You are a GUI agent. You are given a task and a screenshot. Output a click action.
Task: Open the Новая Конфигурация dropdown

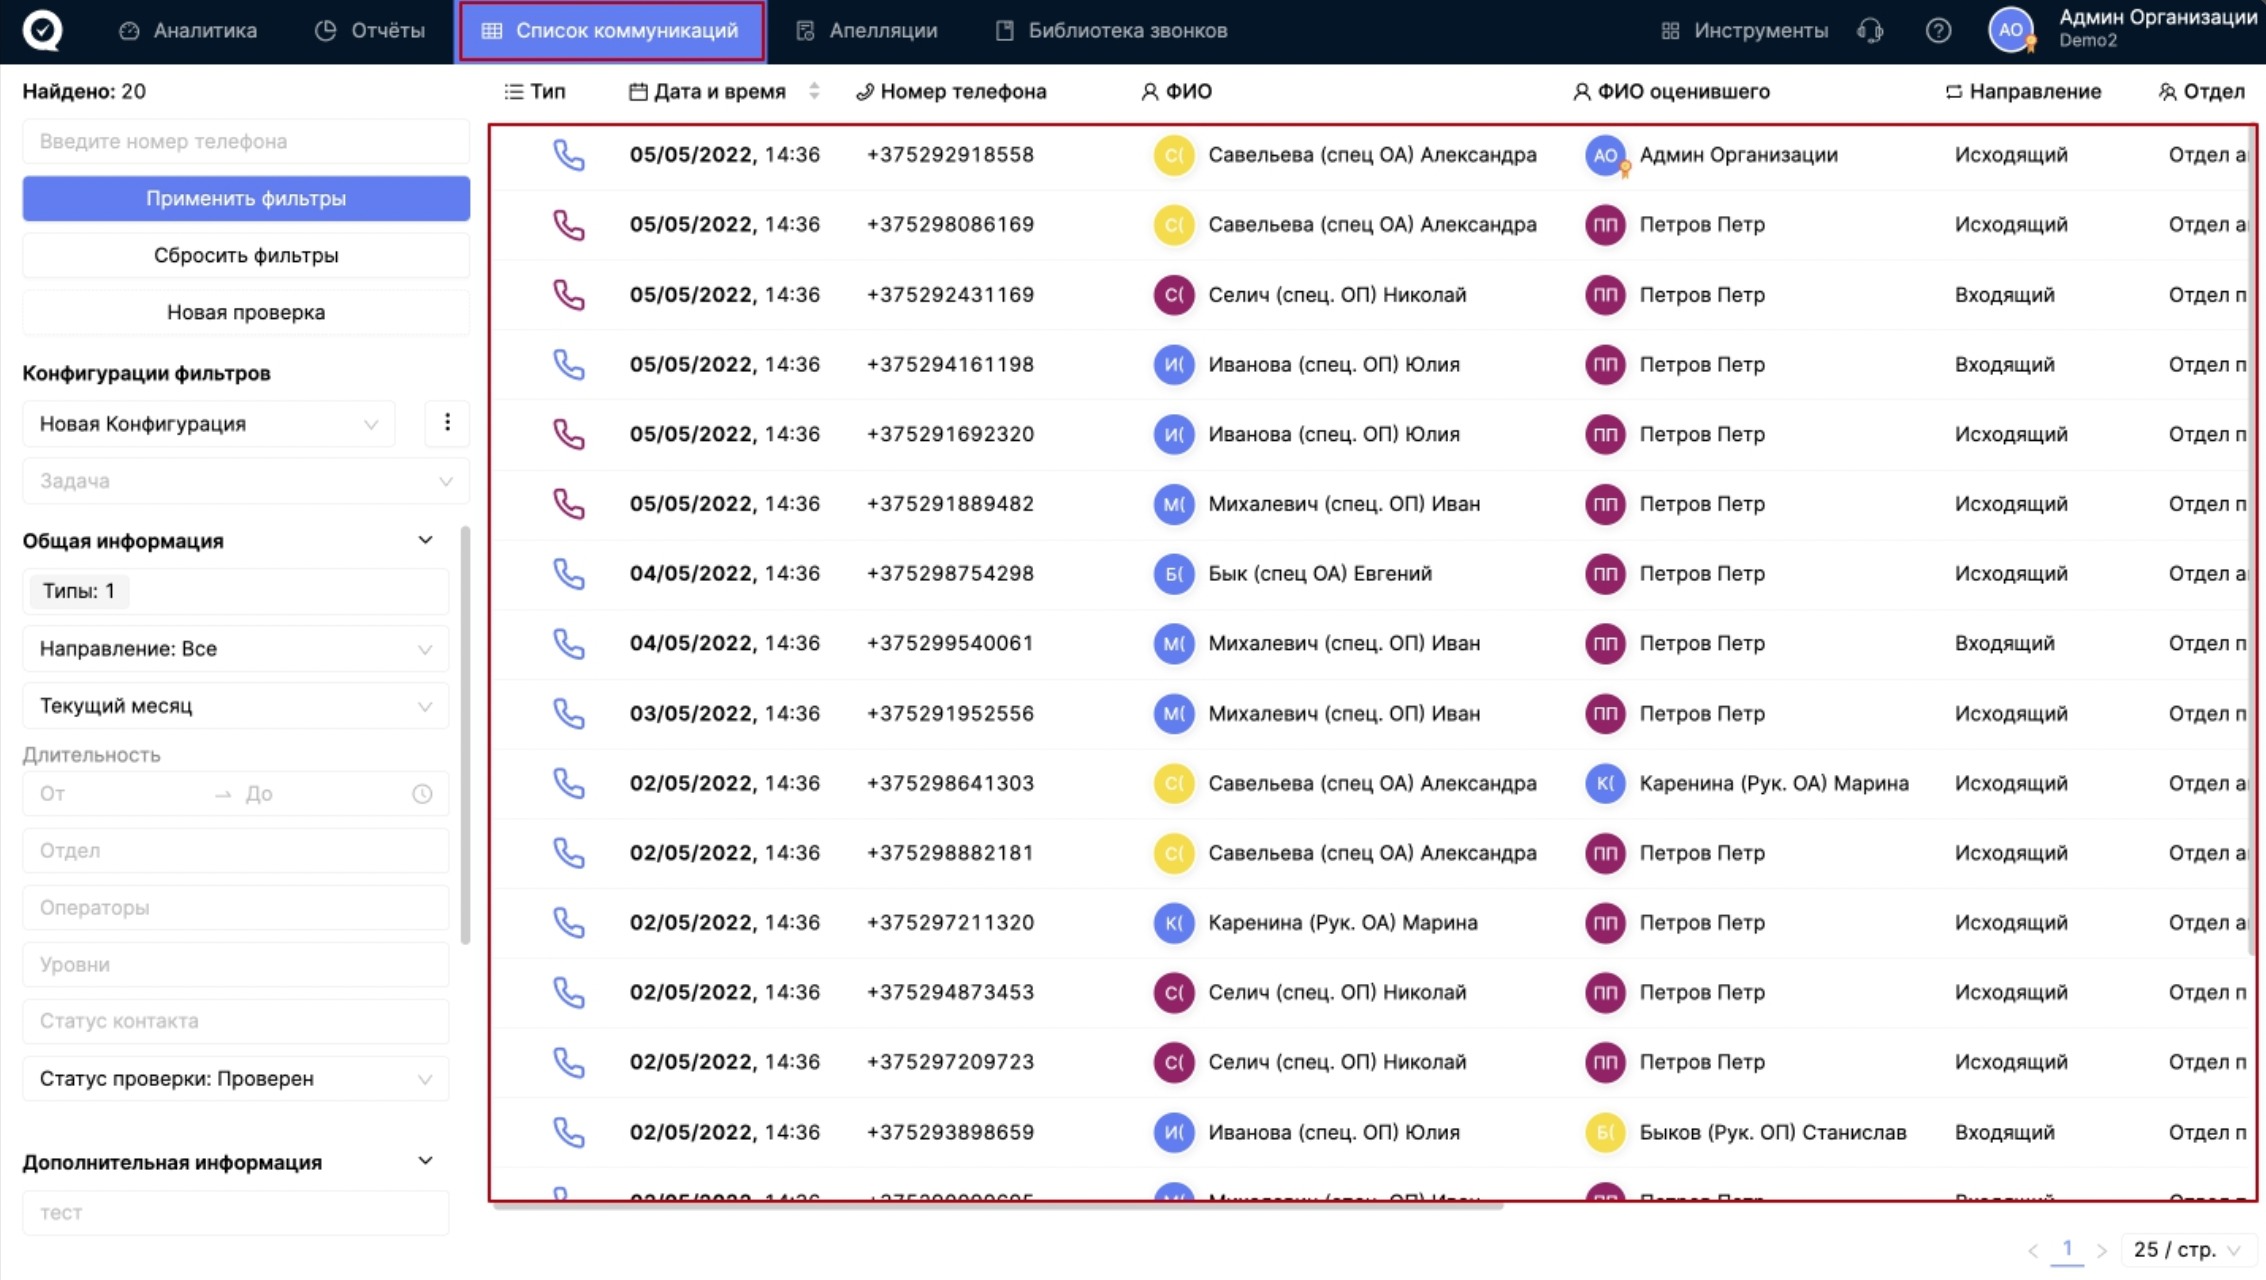point(208,424)
